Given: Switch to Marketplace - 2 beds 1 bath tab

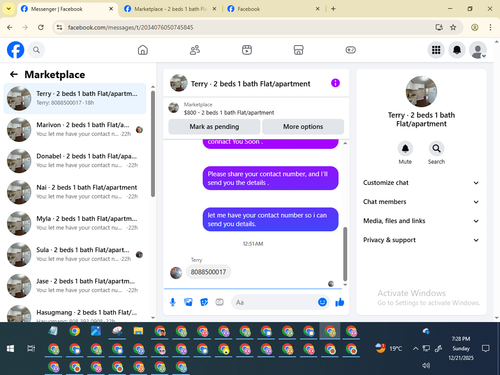Looking at the screenshot, I should [170, 9].
